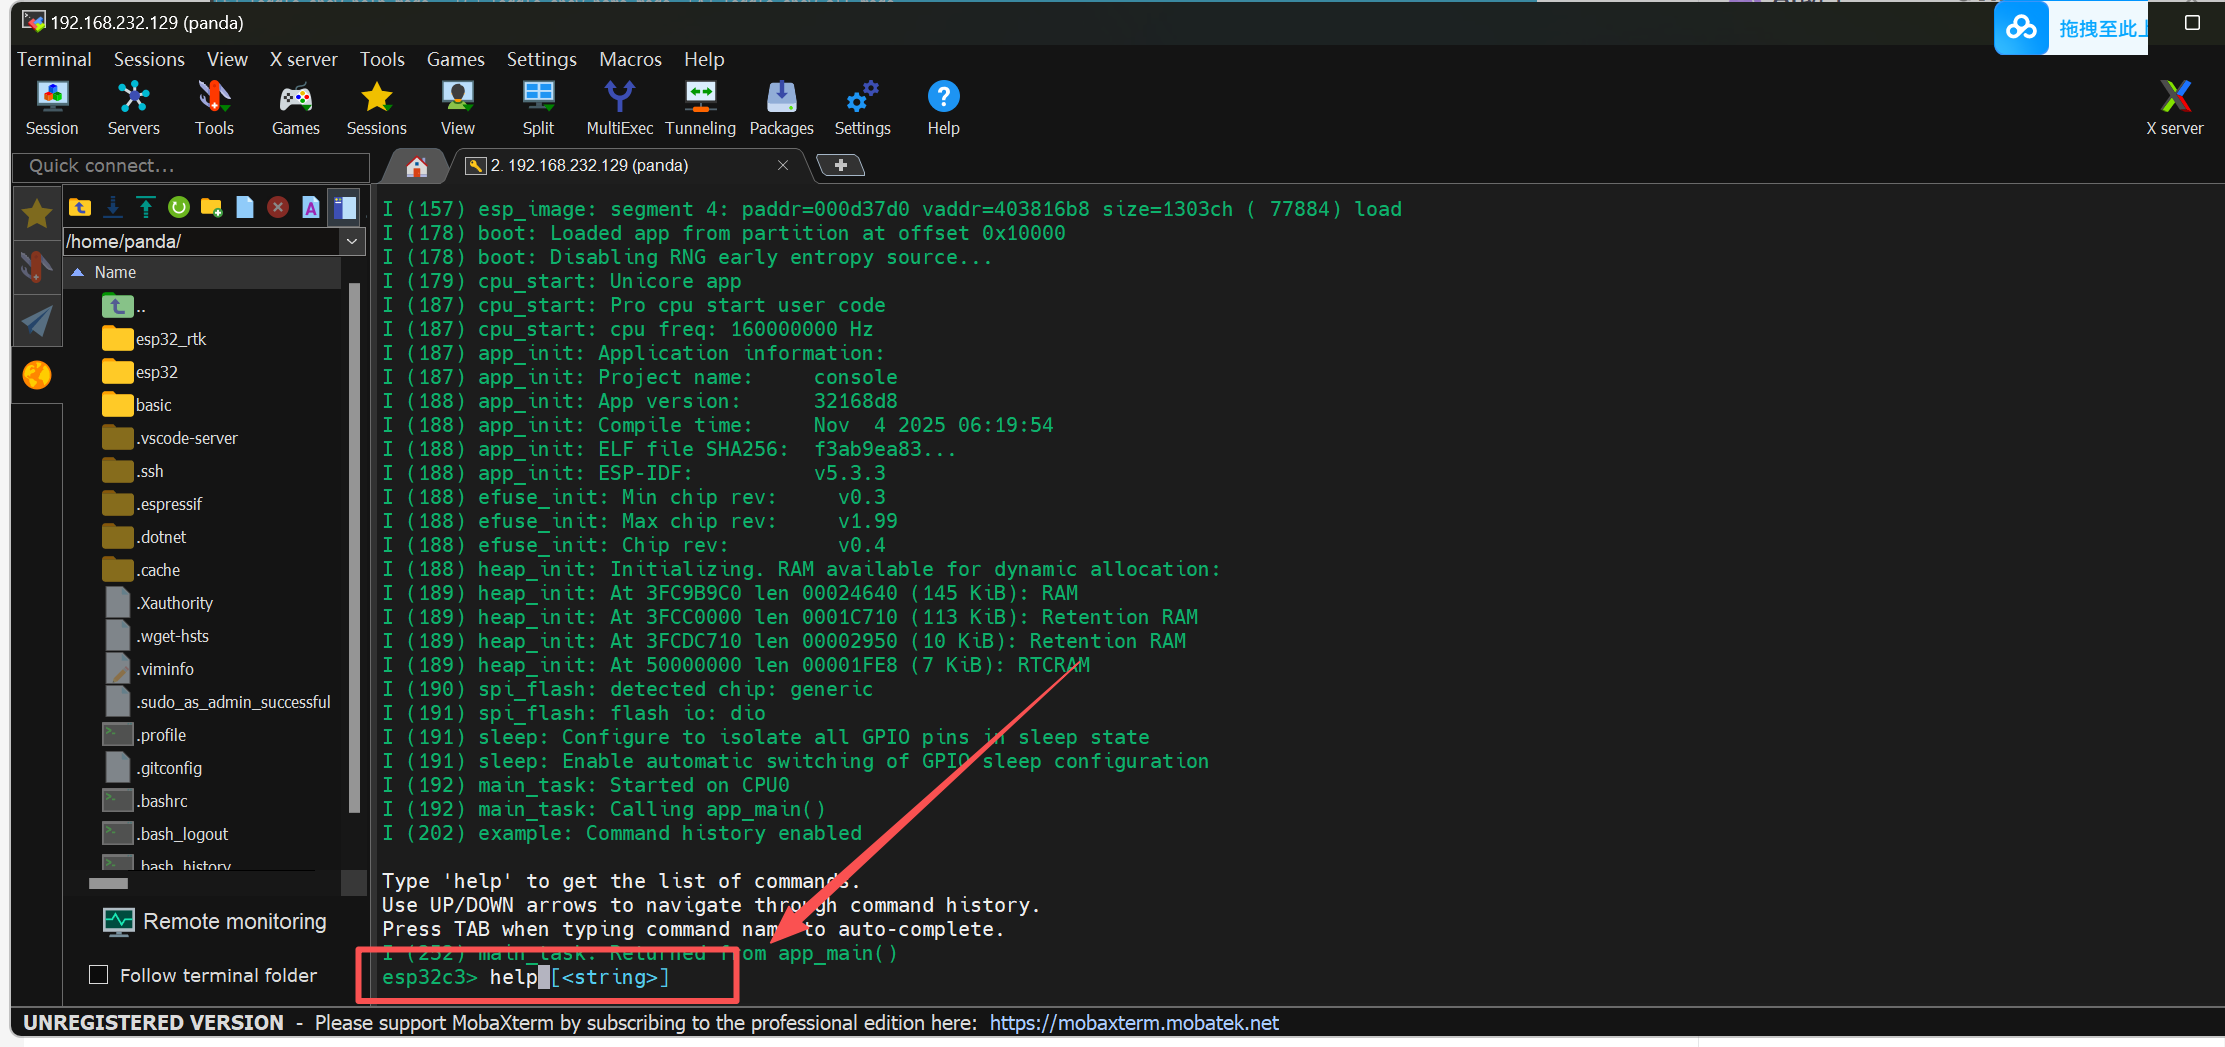The image size is (2225, 1047).
Task: Click the ASCII transfer mode 'A' icon
Action: (311, 207)
